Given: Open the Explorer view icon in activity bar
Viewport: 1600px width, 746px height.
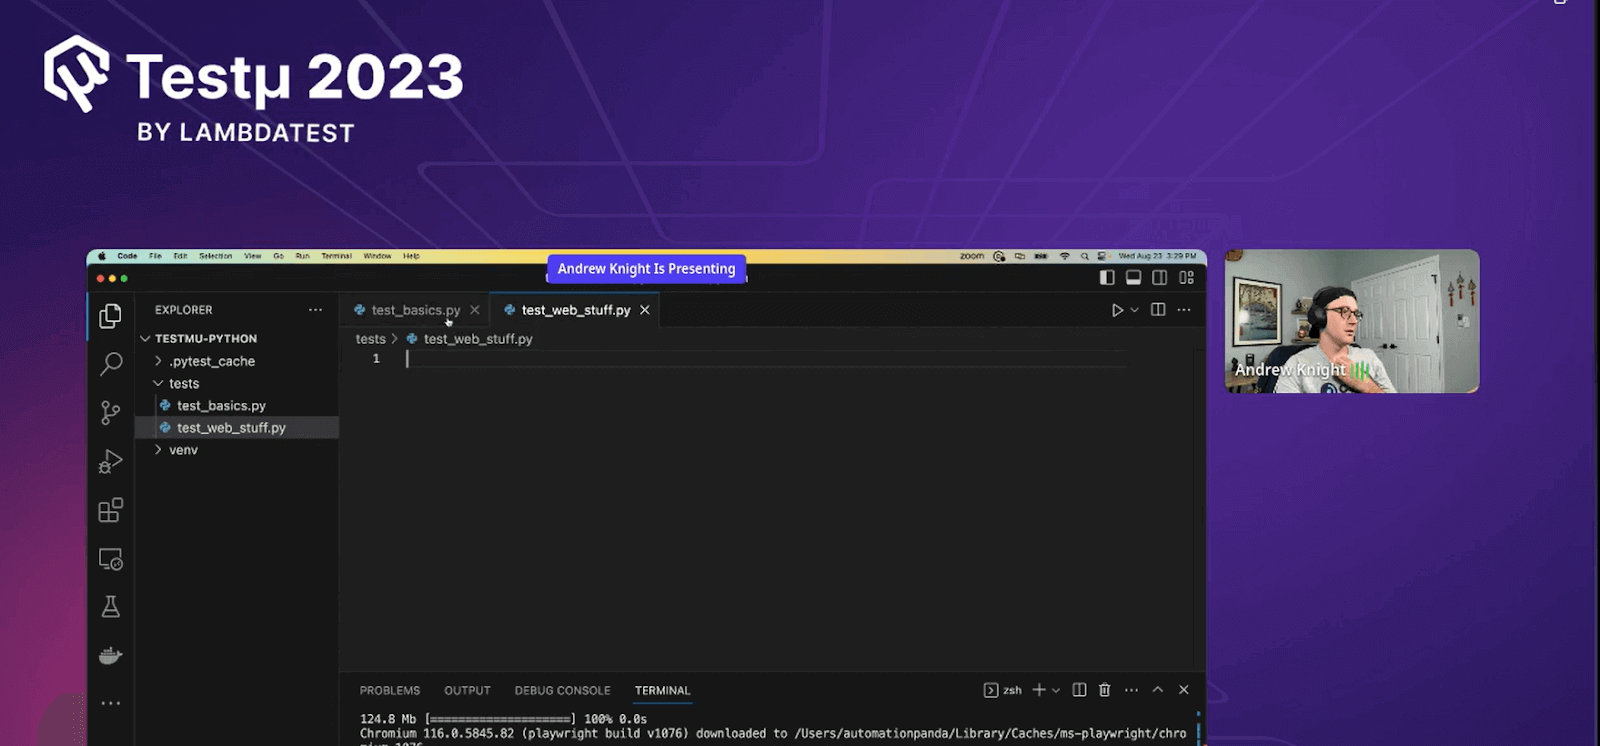Looking at the screenshot, I should (111, 316).
